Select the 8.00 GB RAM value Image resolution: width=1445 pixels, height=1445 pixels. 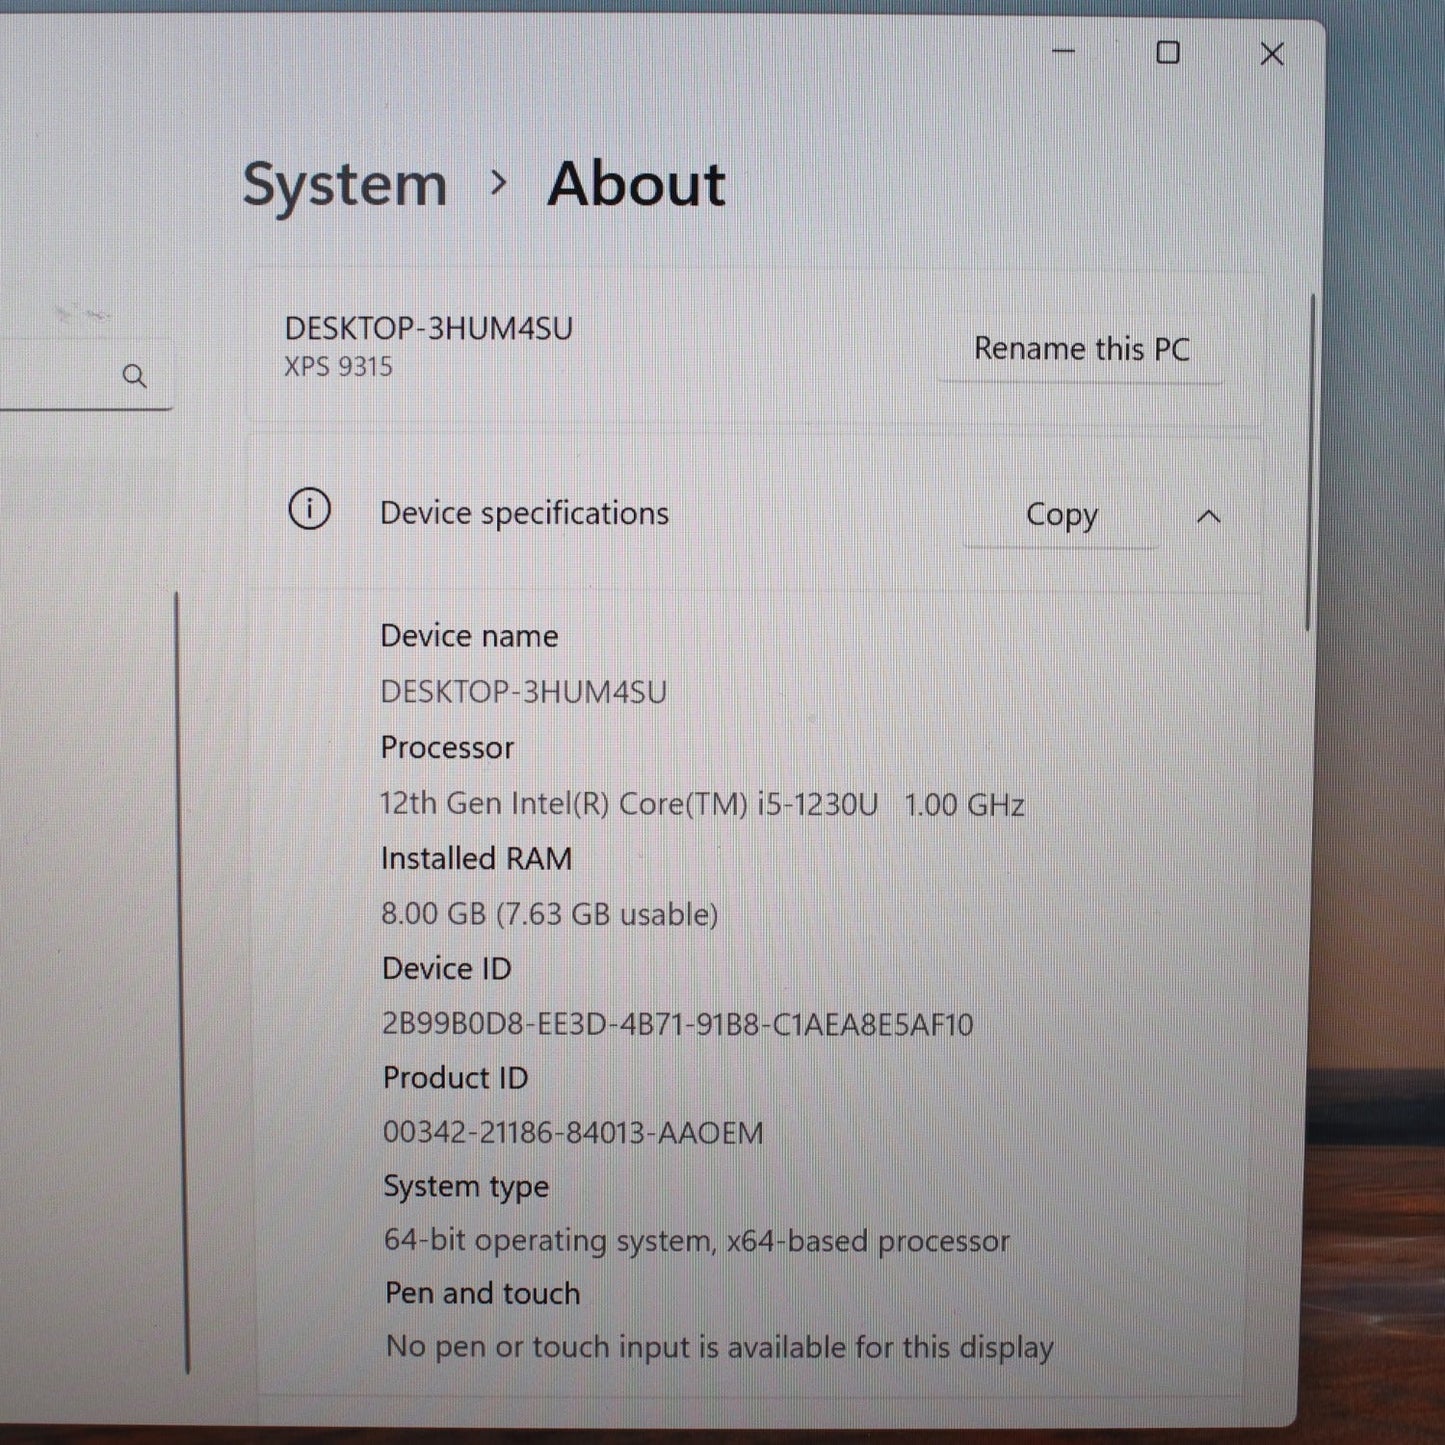point(550,914)
